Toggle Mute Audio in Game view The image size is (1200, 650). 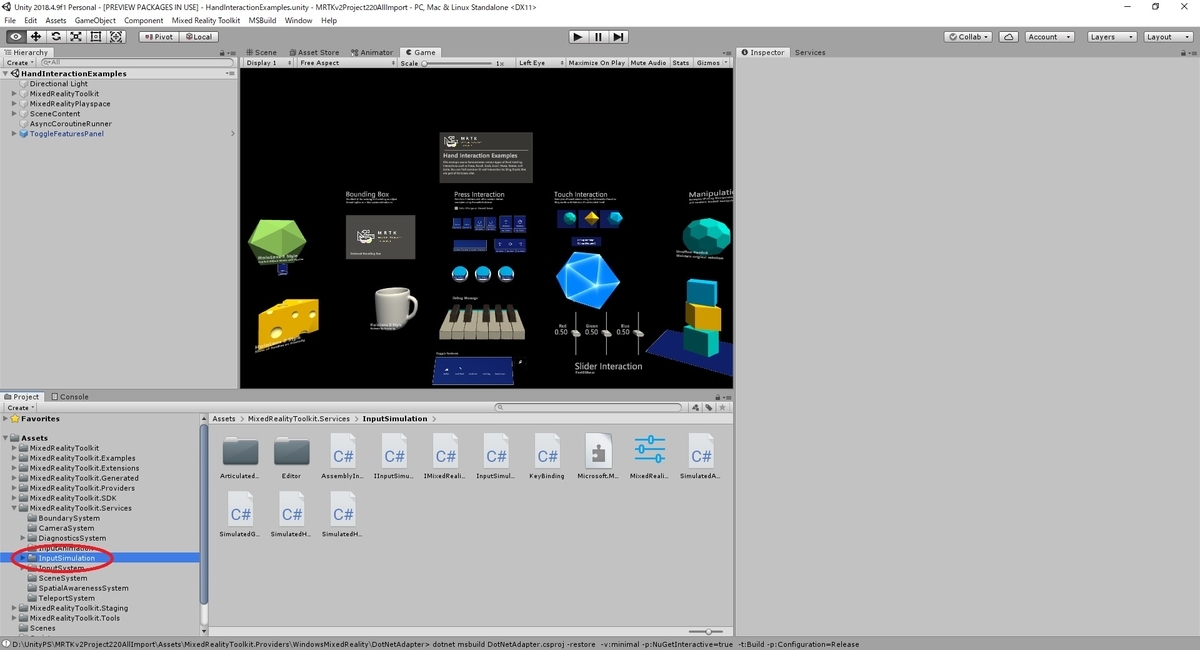click(x=649, y=63)
